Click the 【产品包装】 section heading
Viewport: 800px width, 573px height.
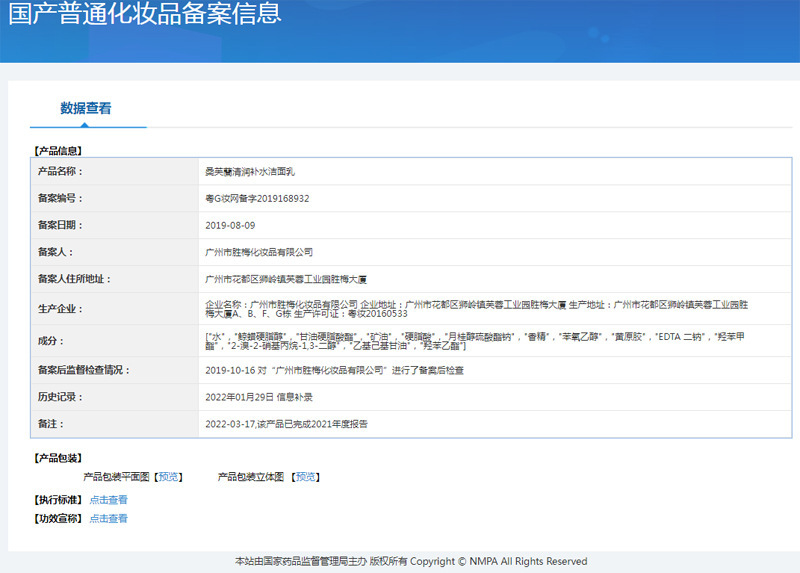[x=58, y=458]
